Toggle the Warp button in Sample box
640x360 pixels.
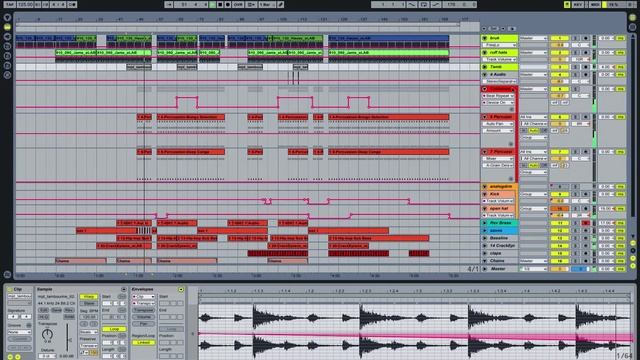click(89, 297)
